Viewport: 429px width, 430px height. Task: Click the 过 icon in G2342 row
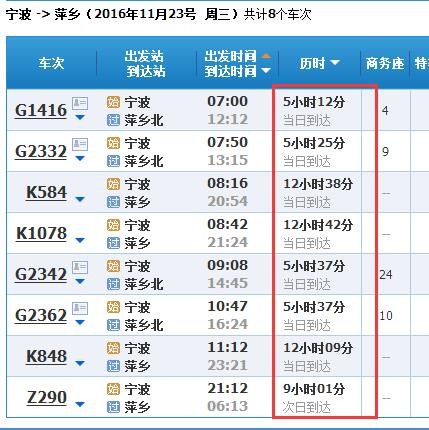[x=113, y=284]
